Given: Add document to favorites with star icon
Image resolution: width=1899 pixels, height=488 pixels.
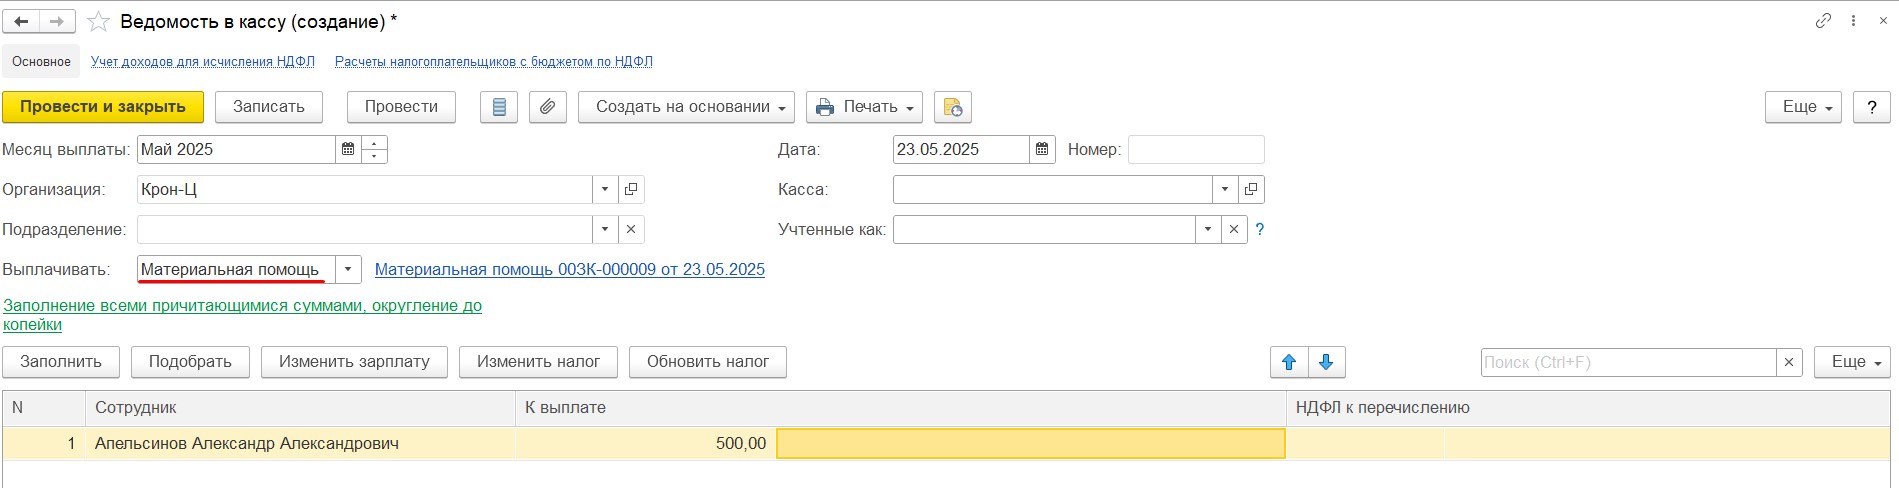Looking at the screenshot, I should 98,21.
